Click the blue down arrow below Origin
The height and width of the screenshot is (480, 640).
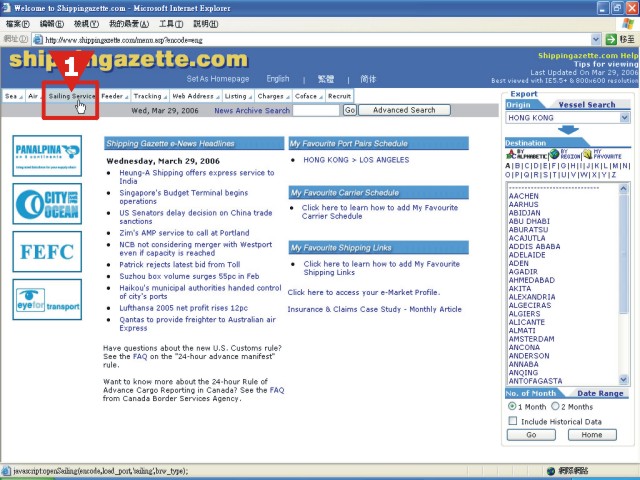coord(568,130)
